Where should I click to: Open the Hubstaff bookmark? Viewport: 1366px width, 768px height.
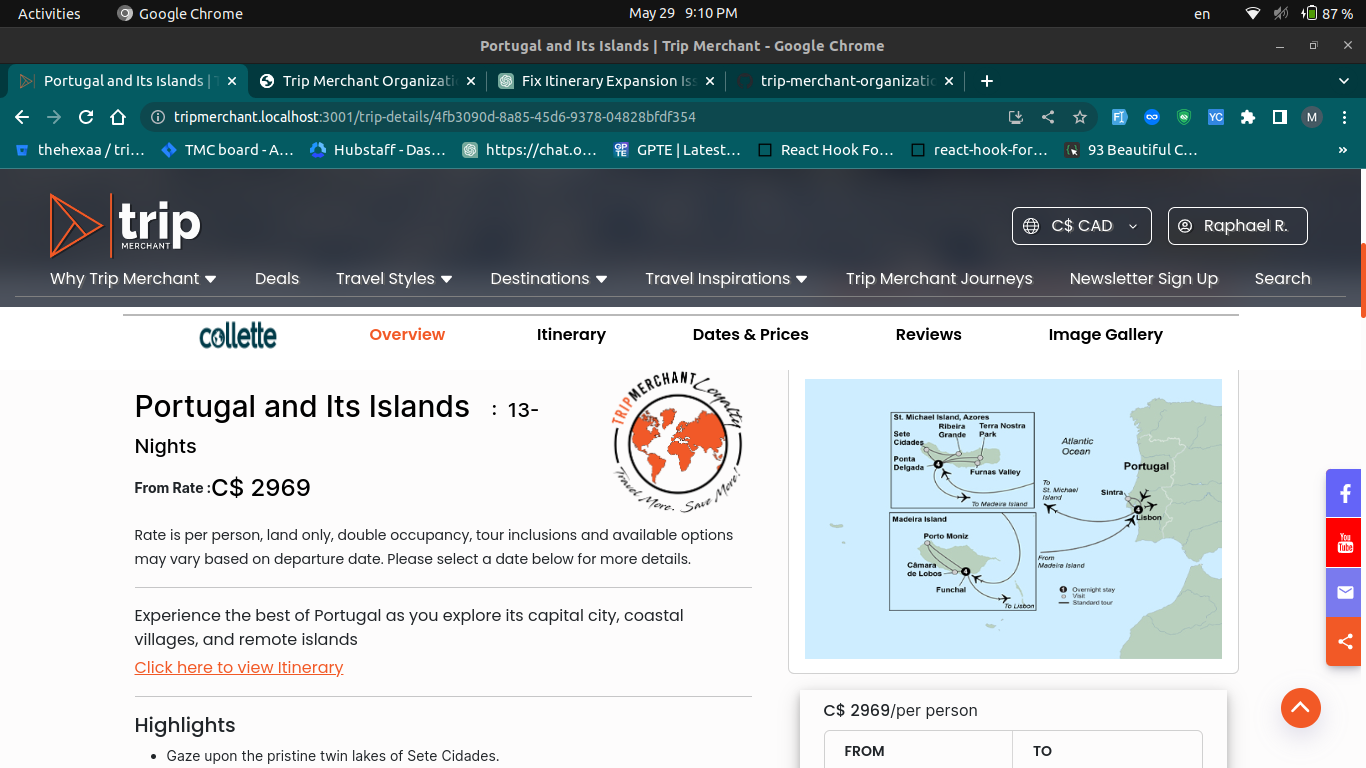[x=377, y=150]
